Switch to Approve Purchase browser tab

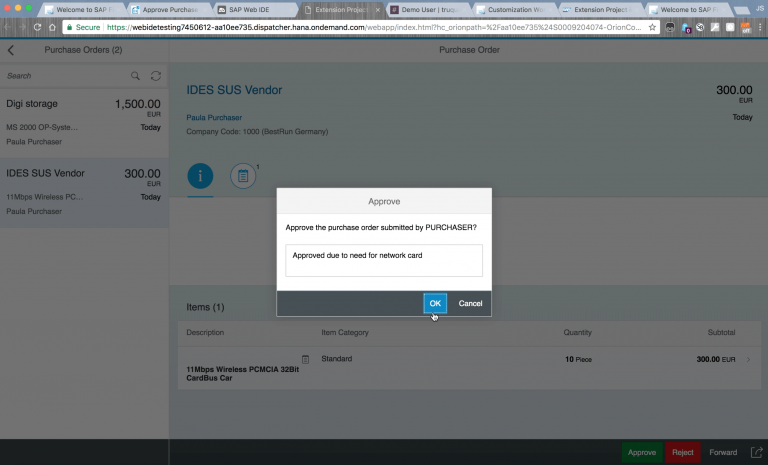169,10
